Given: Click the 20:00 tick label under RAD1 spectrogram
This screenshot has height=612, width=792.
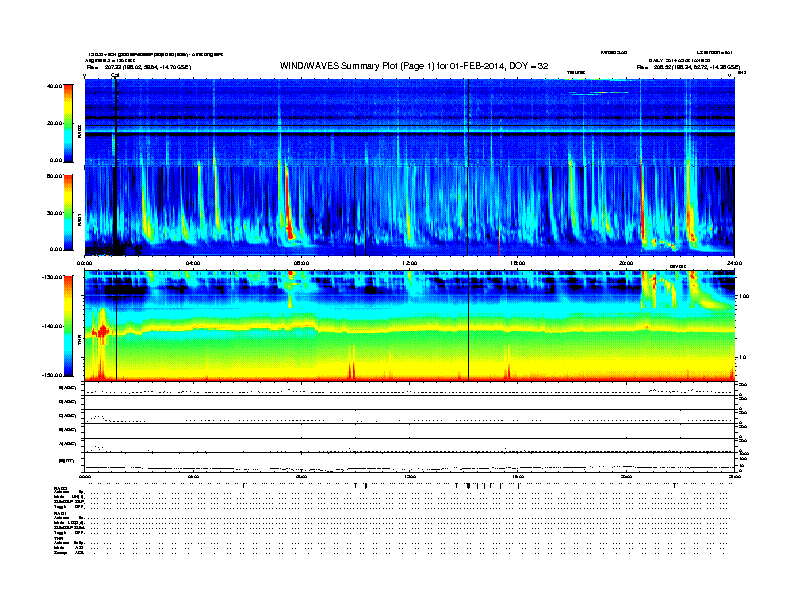Looking at the screenshot, I should (626, 263).
